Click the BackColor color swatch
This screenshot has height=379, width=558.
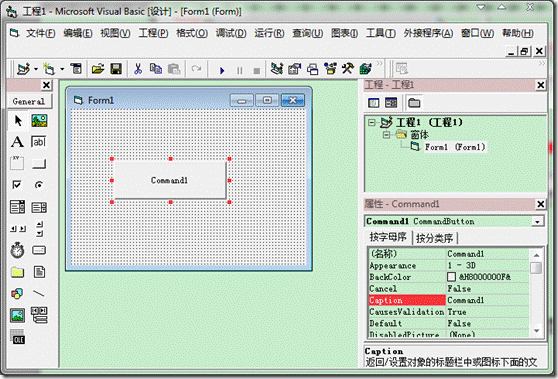(x=451, y=277)
